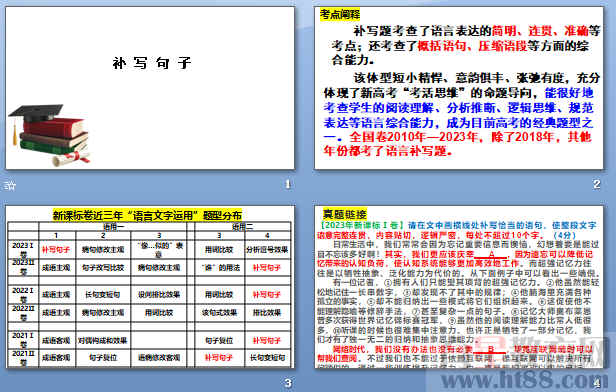The width and height of the screenshot is (616, 392).
Task: Select slide 3 thumbnail with 题型分布 table
Action: pyautogui.click(x=150, y=287)
